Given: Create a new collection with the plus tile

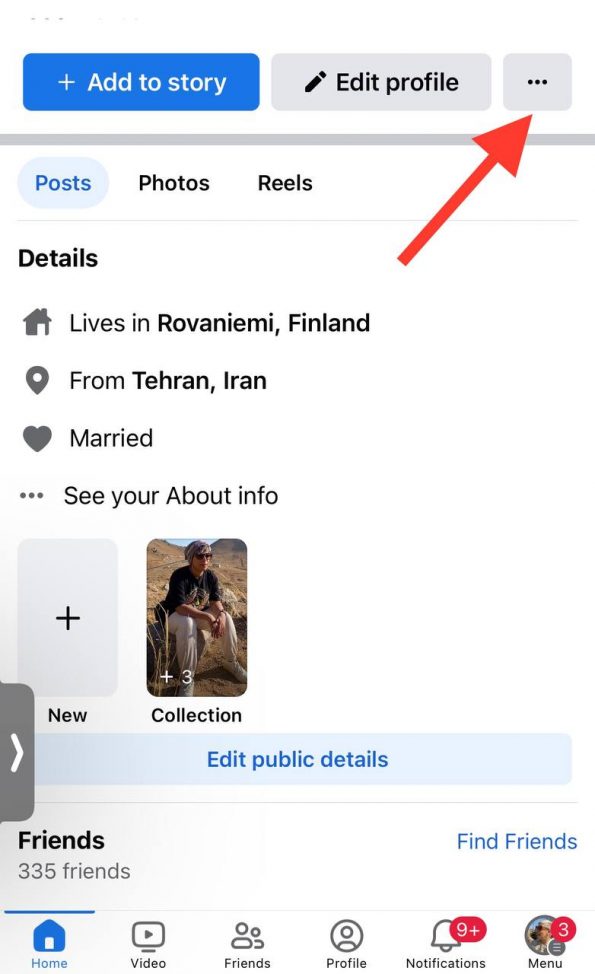Looking at the screenshot, I should (67, 617).
